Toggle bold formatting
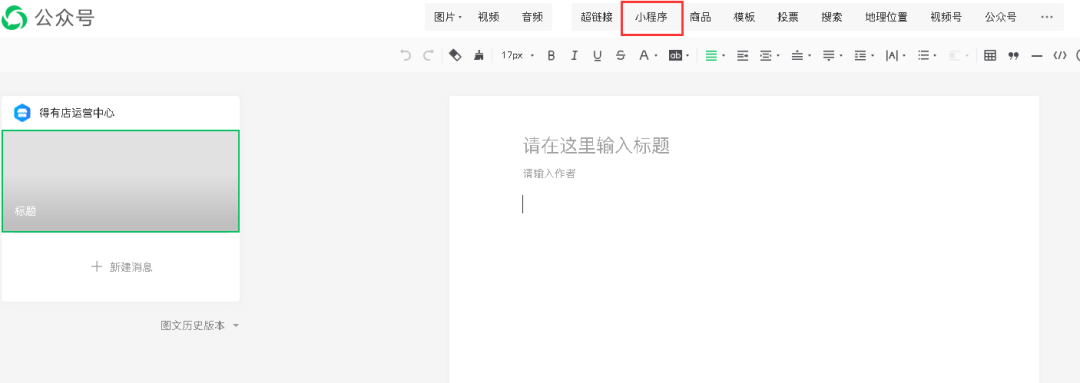 pyautogui.click(x=551, y=56)
